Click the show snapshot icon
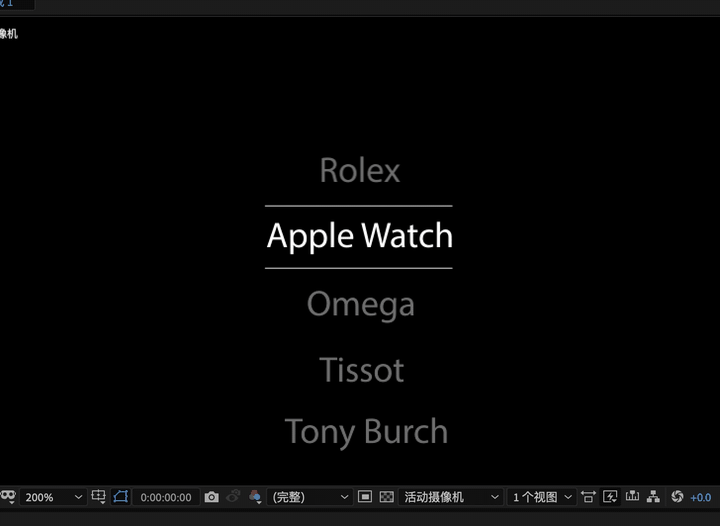The width and height of the screenshot is (720, 526). point(234,497)
